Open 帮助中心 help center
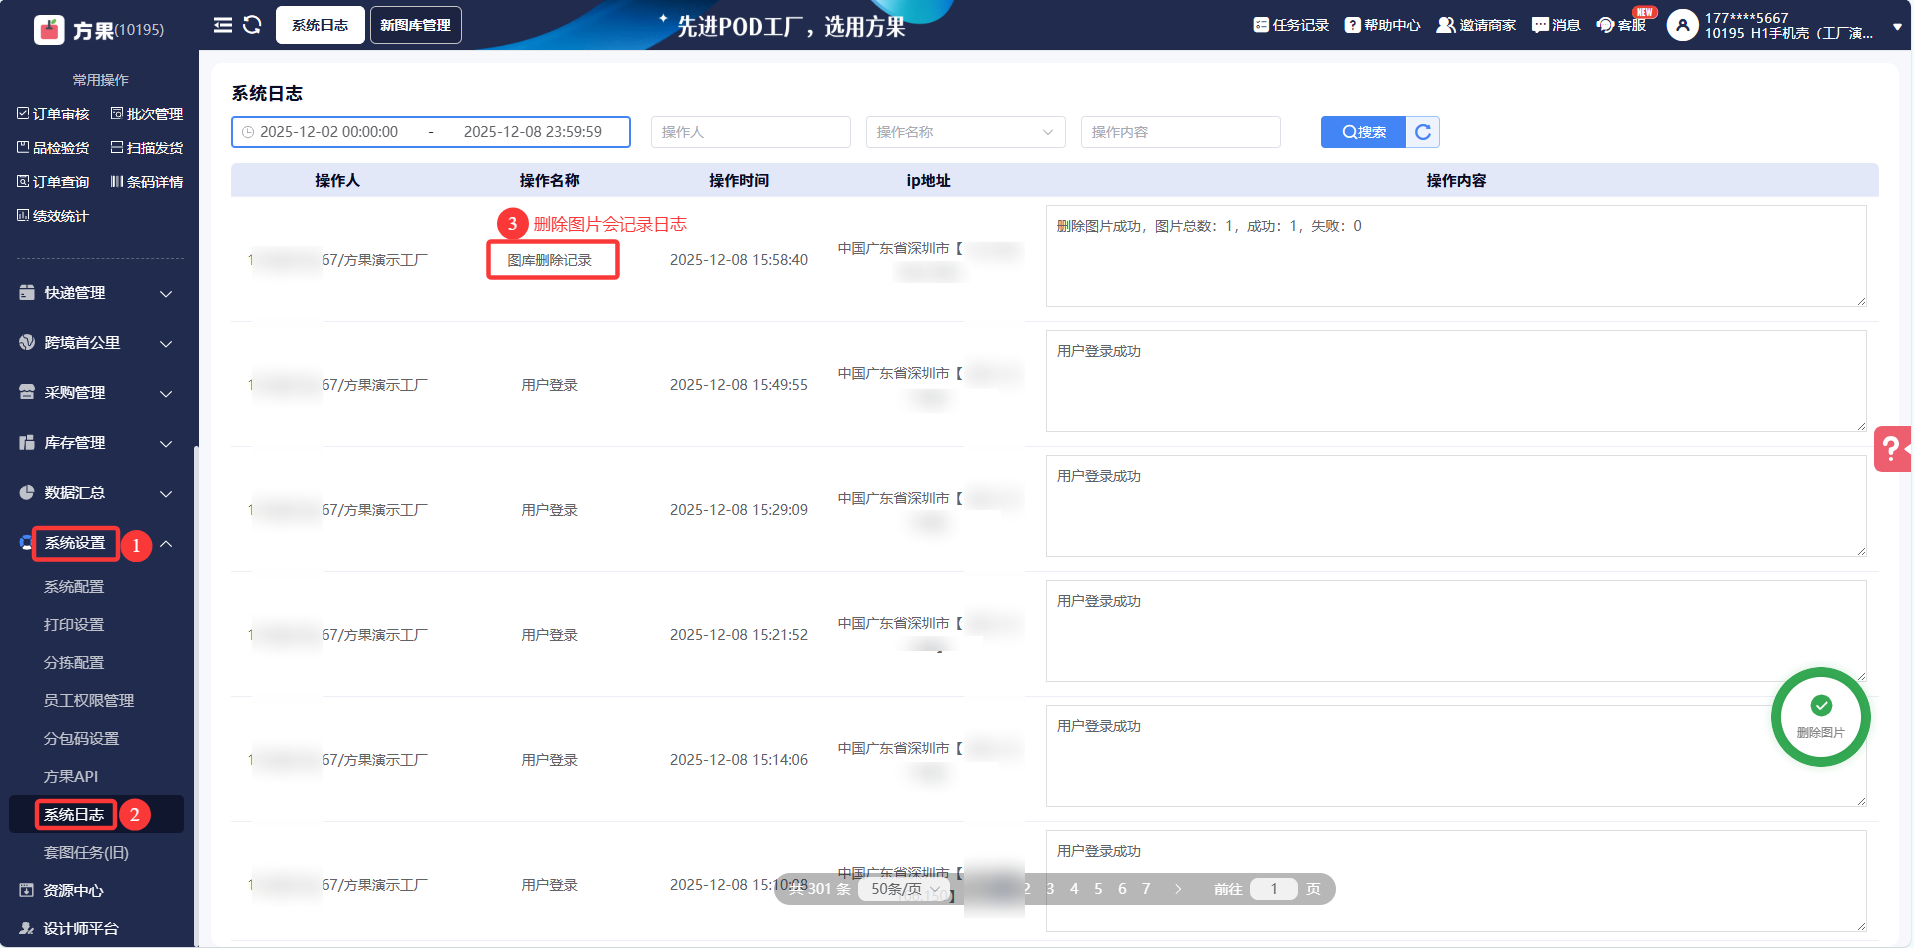The height and width of the screenshot is (948, 1914). tap(1382, 25)
